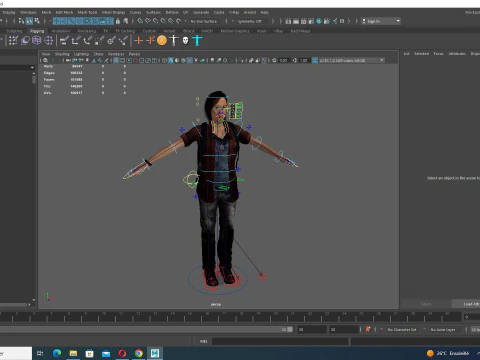Enable snap to grids
Viewport: 480px width, 360px height.
pos(140,21)
